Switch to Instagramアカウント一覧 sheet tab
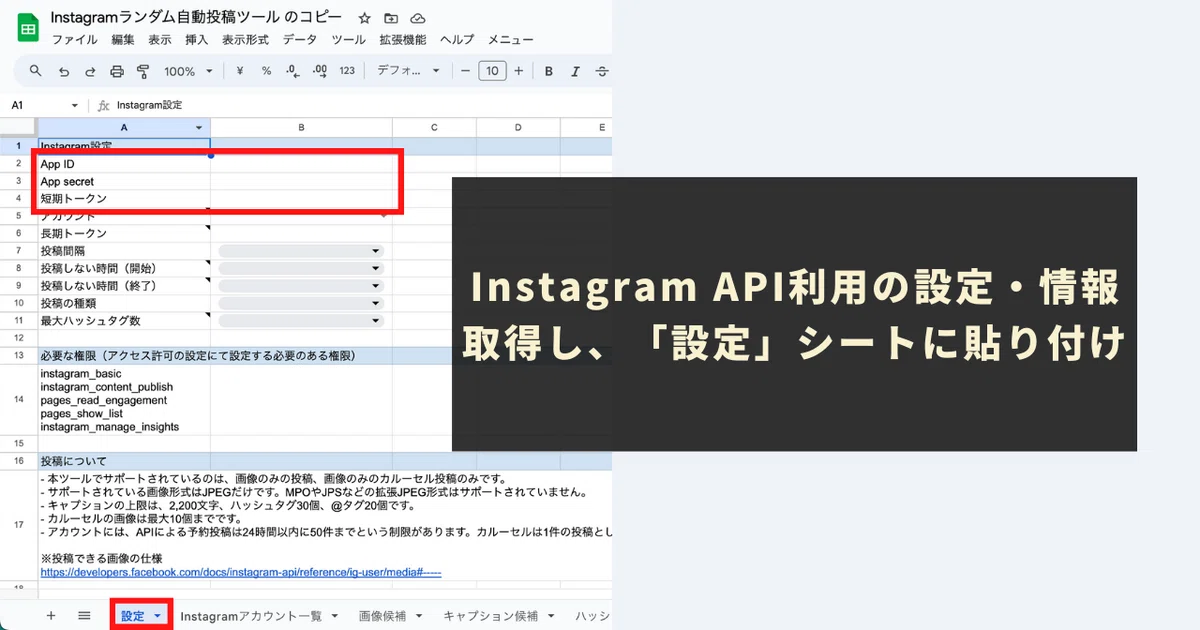 coord(251,616)
